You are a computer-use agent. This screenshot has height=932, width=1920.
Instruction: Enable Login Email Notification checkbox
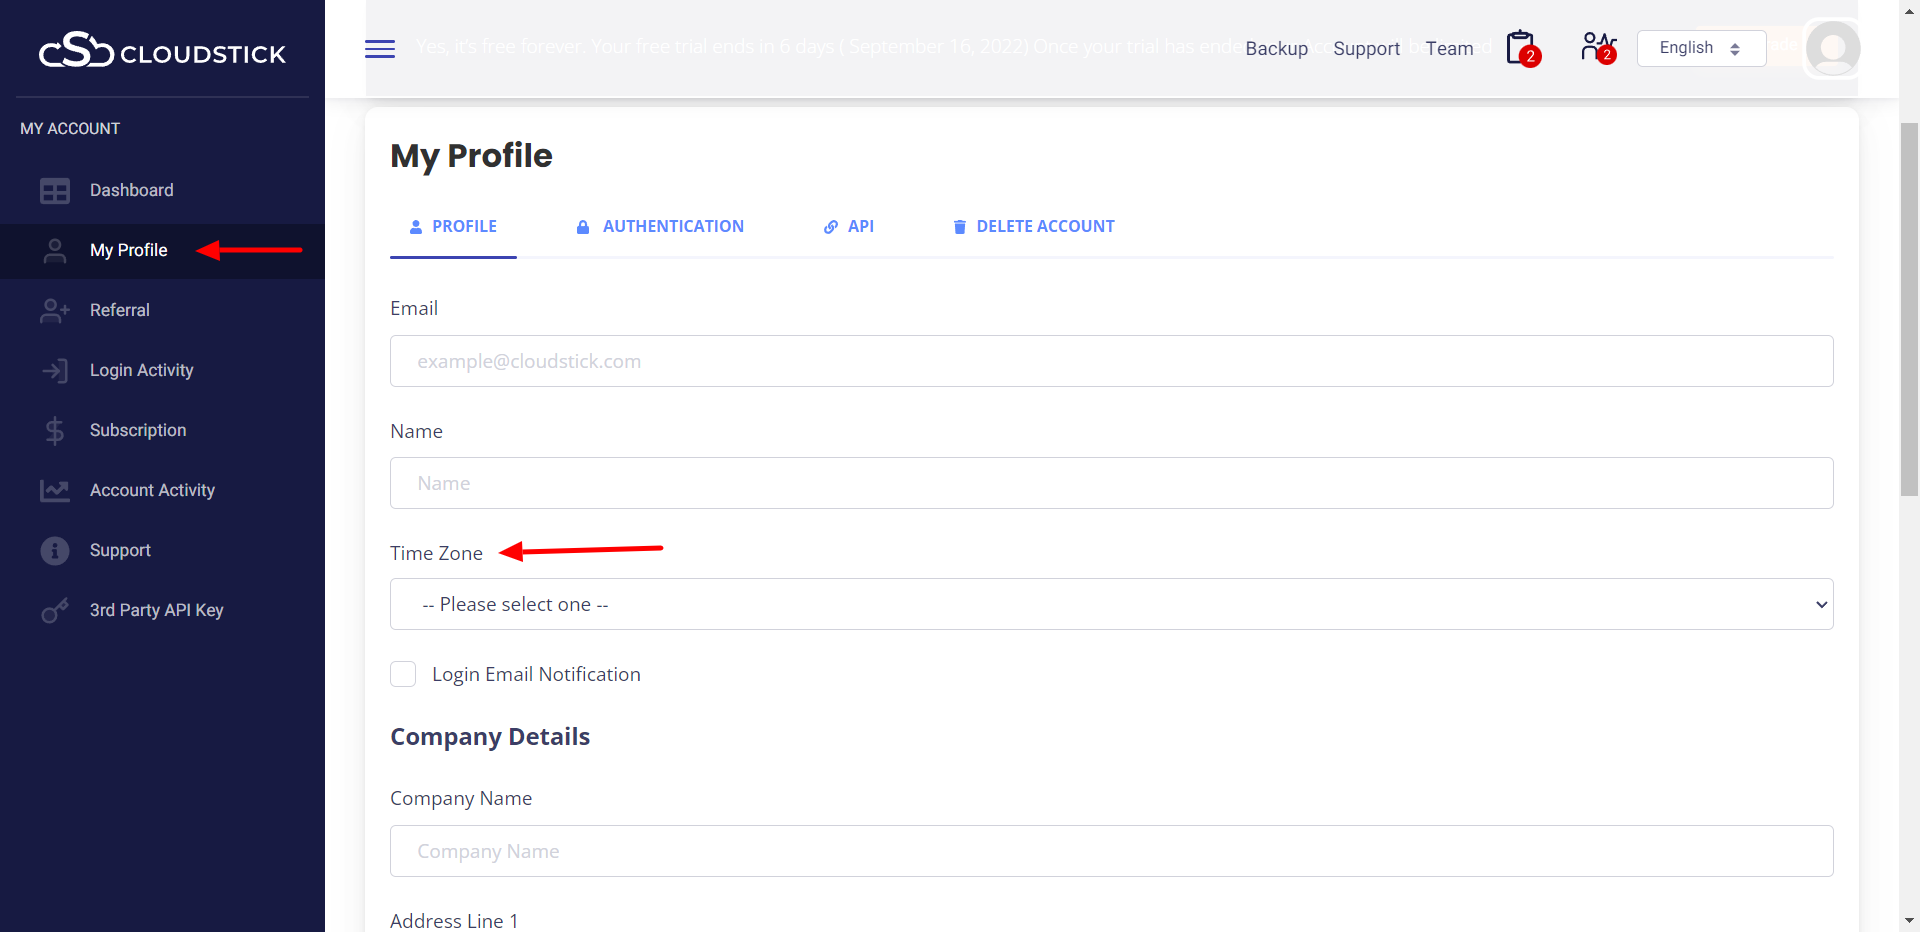[403, 674]
